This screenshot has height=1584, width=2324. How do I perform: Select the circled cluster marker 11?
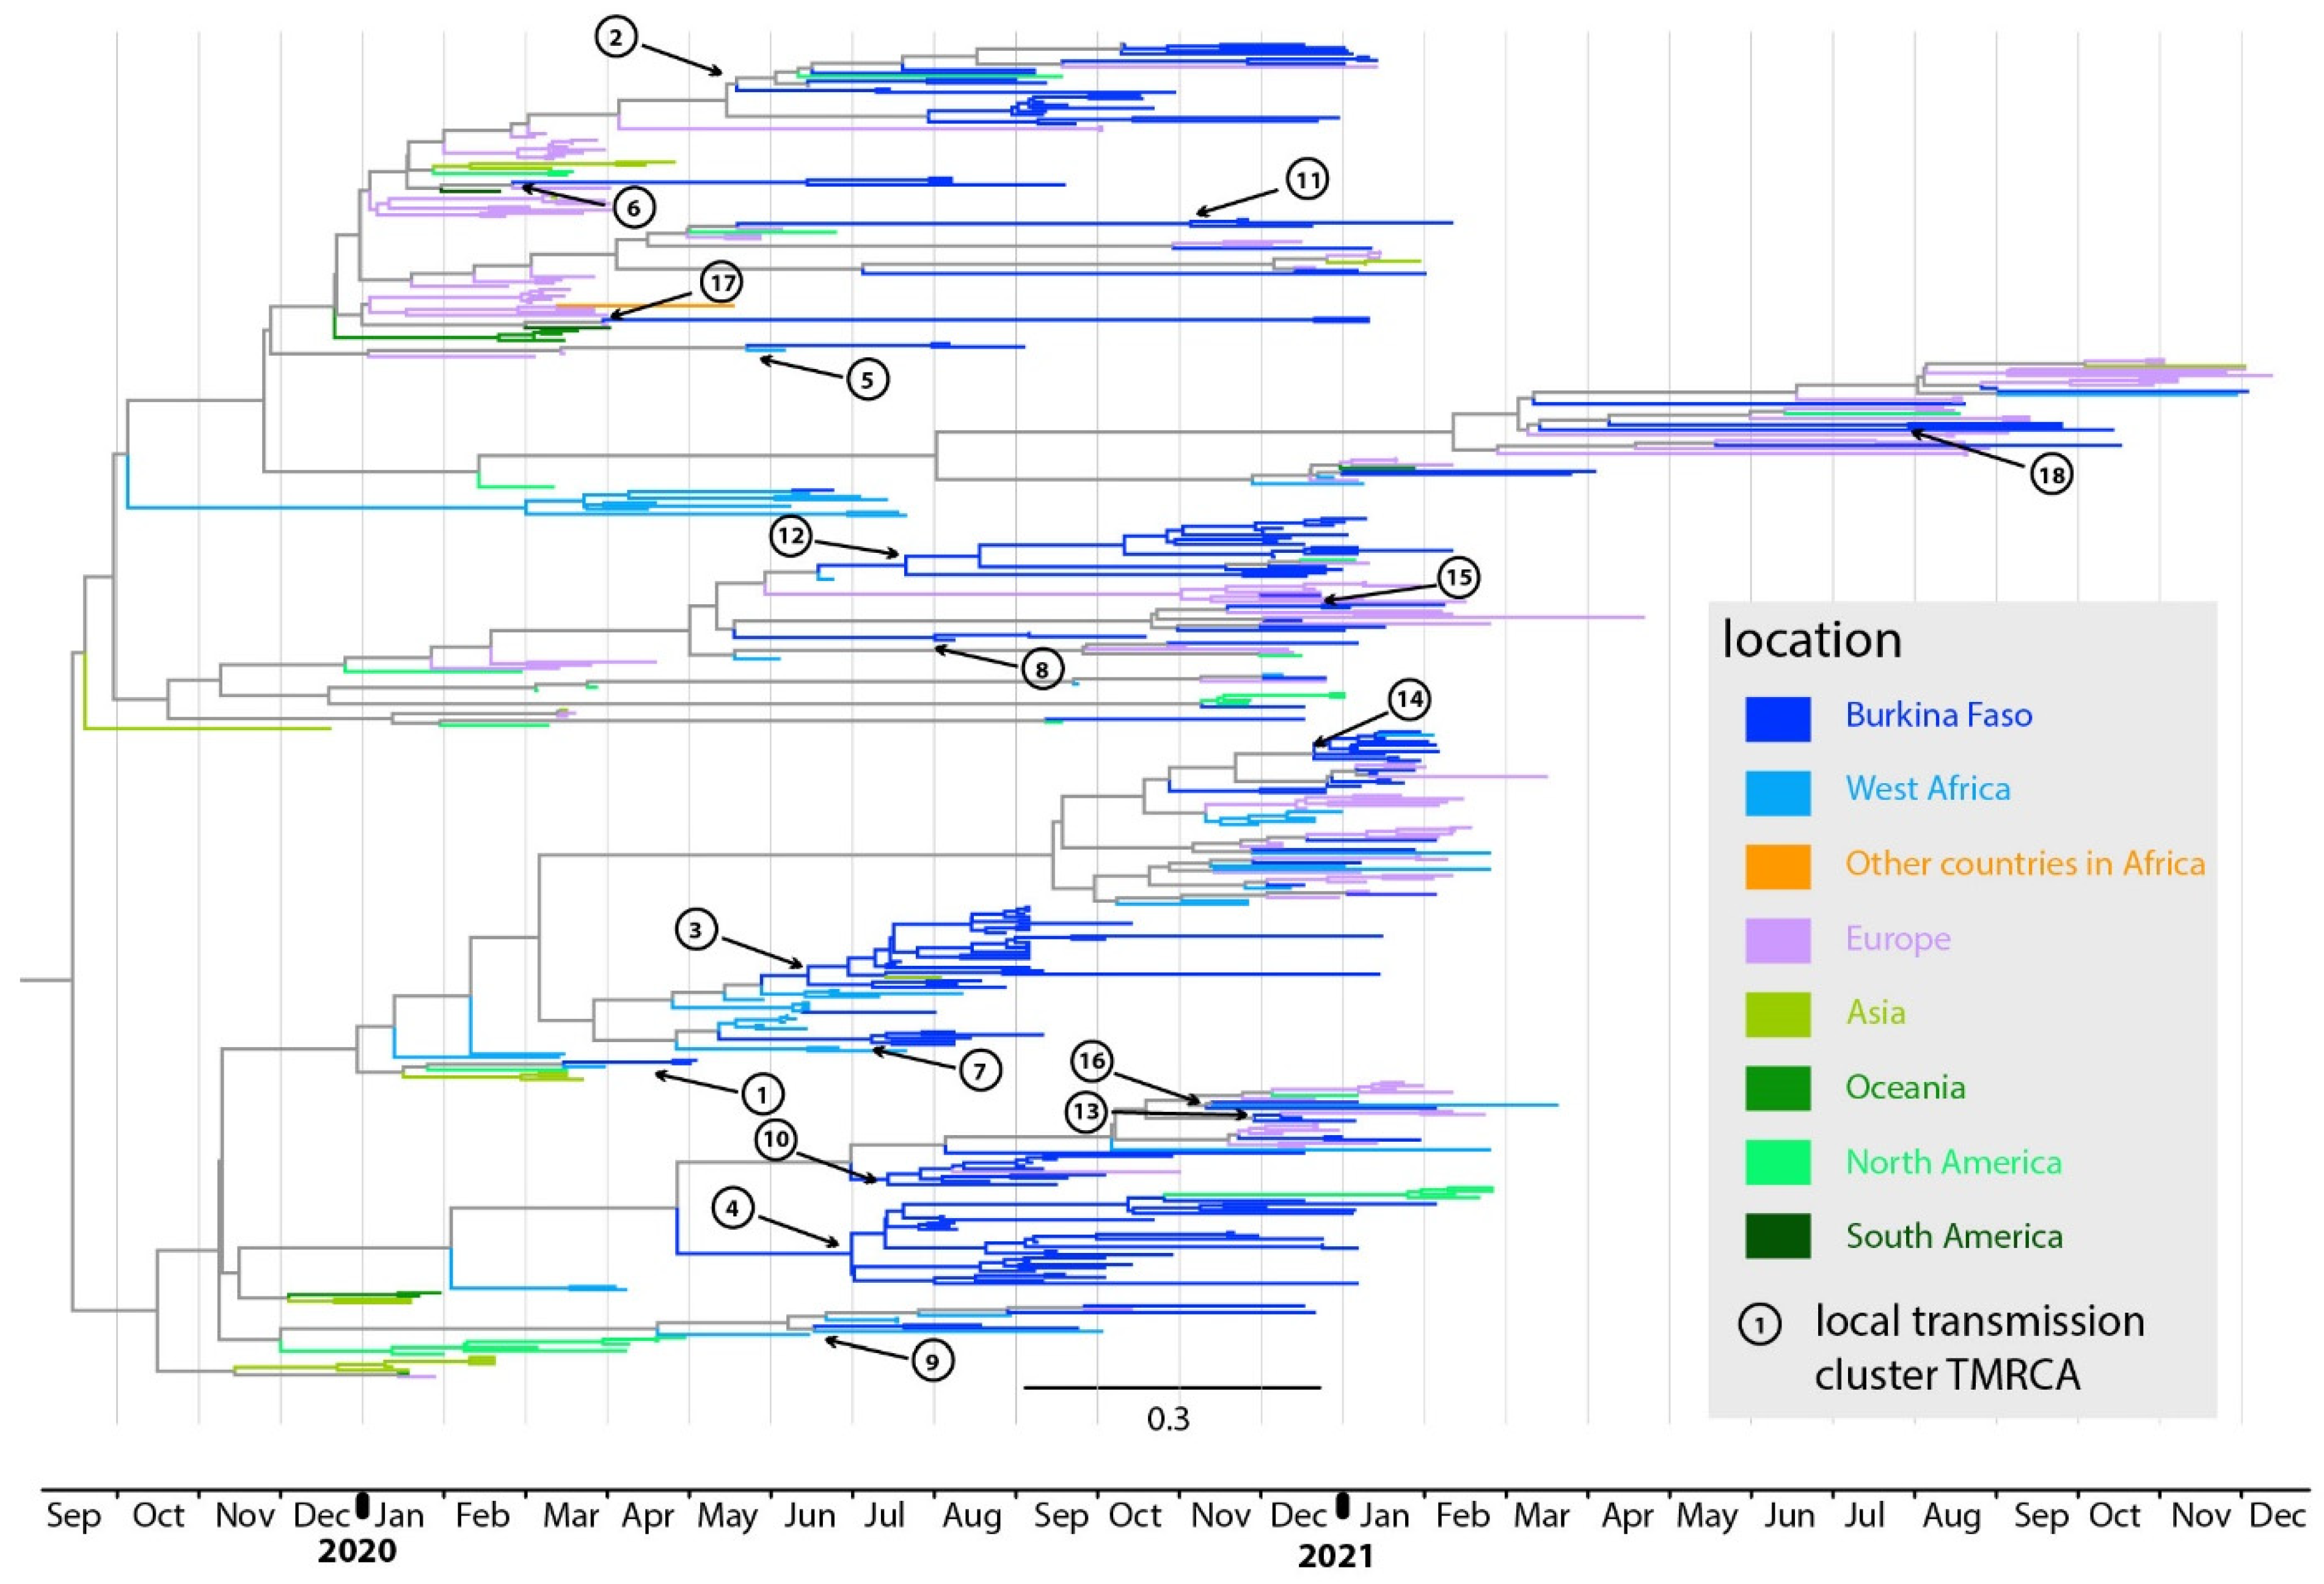pyautogui.click(x=1307, y=180)
